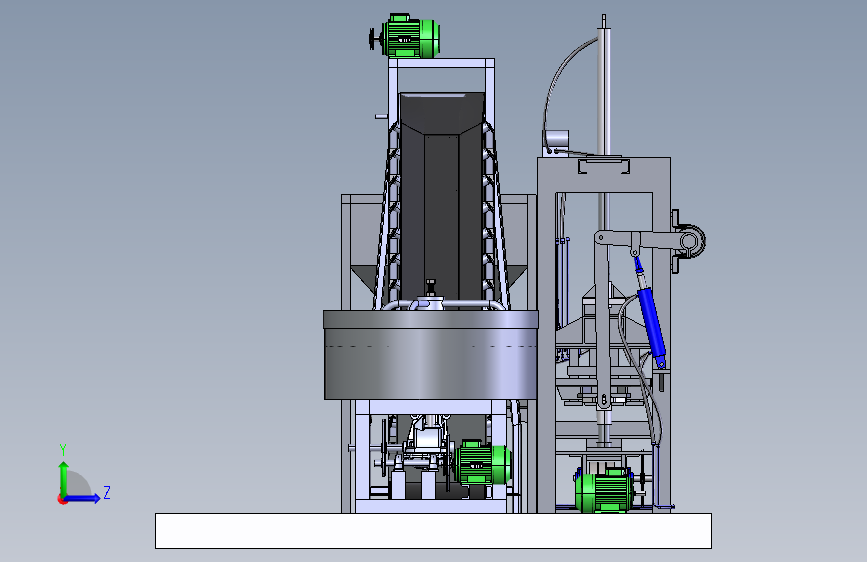Select the green motor under the press frame
This screenshot has height=562, width=867.
[x=604, y=490]
